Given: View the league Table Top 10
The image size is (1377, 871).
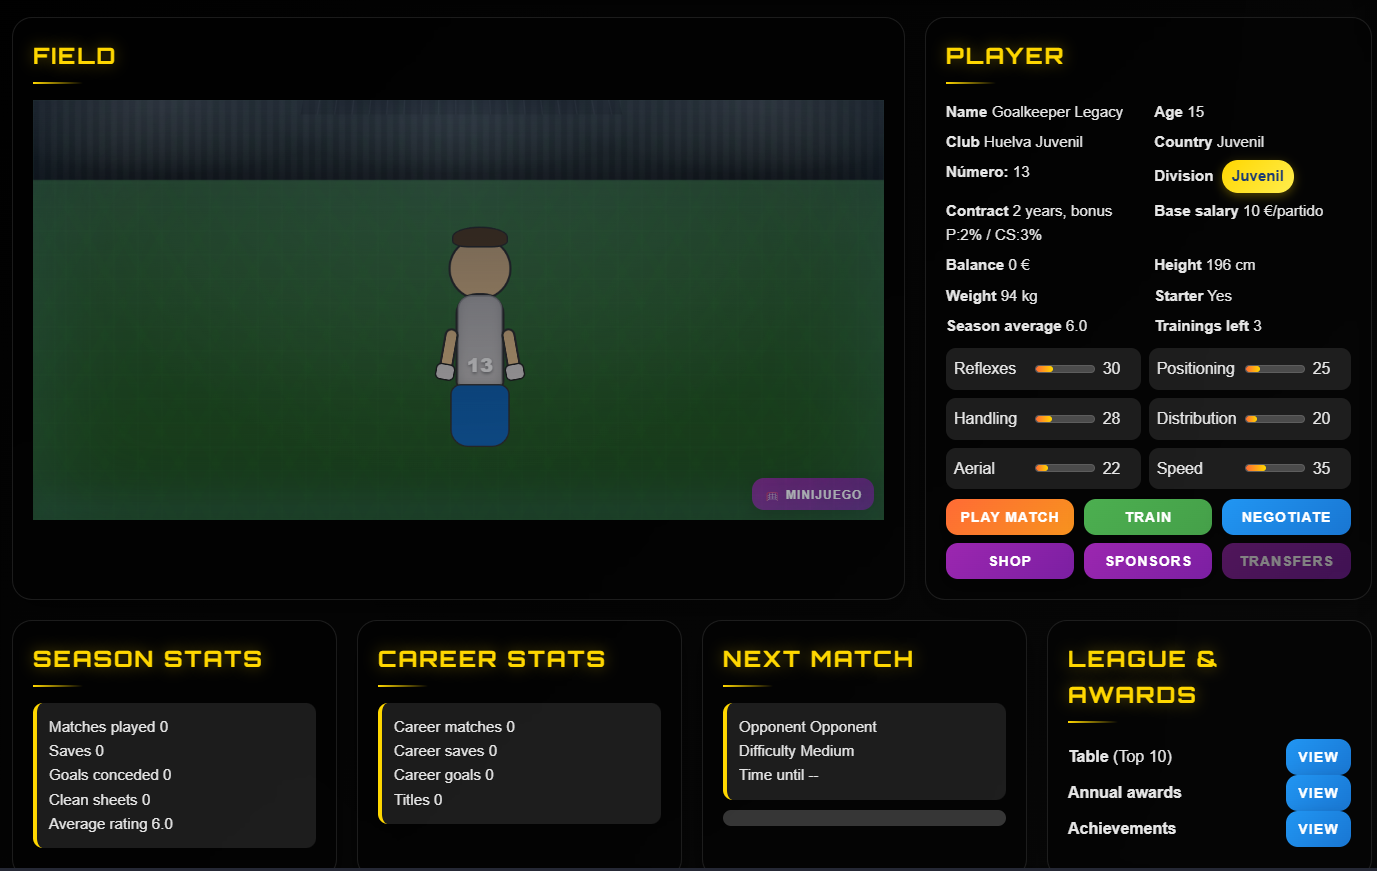Looking at the screenshot, I should coord(1318,757).
